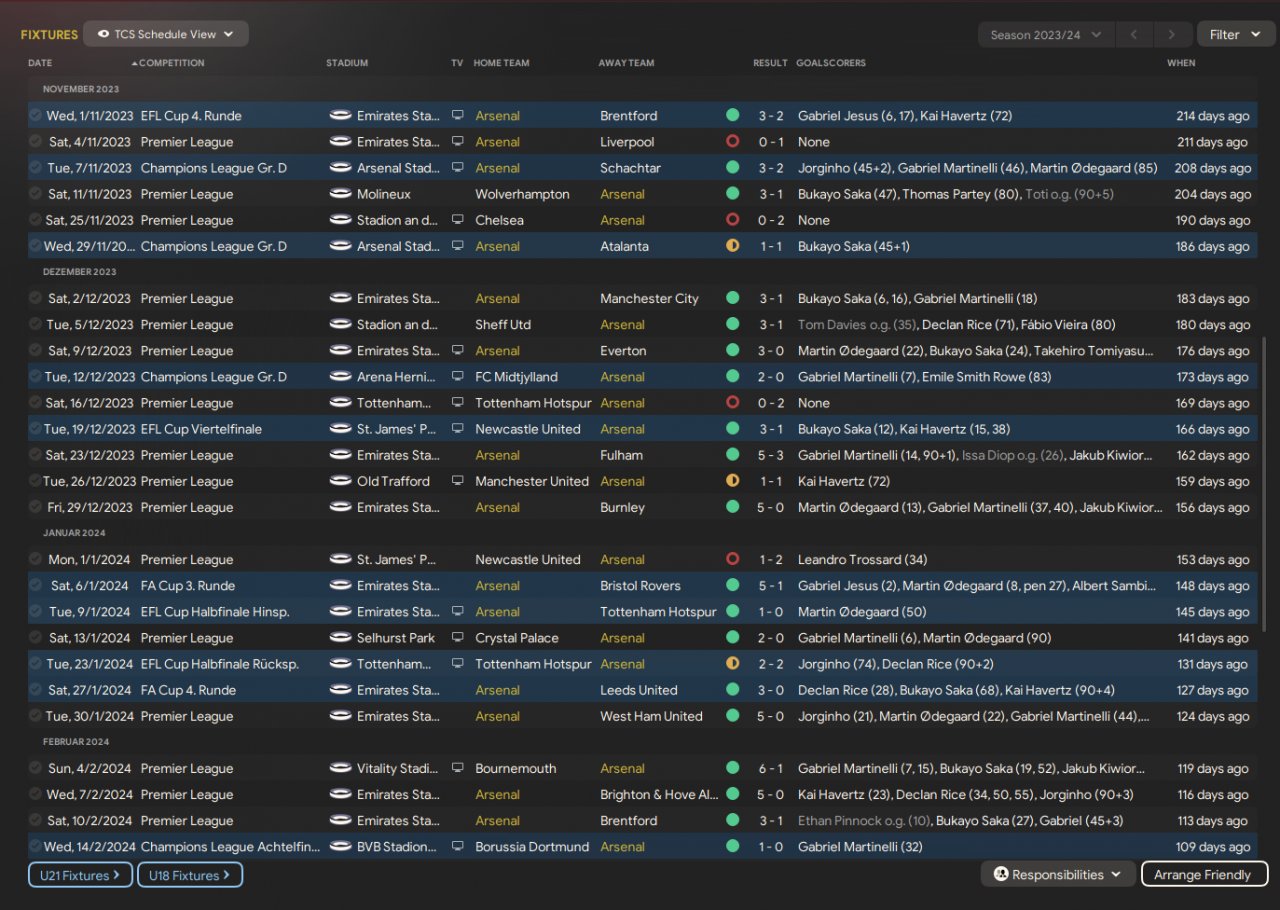
Task: Click the TV icon for the Schachtar match
Action: coord(458,168)
